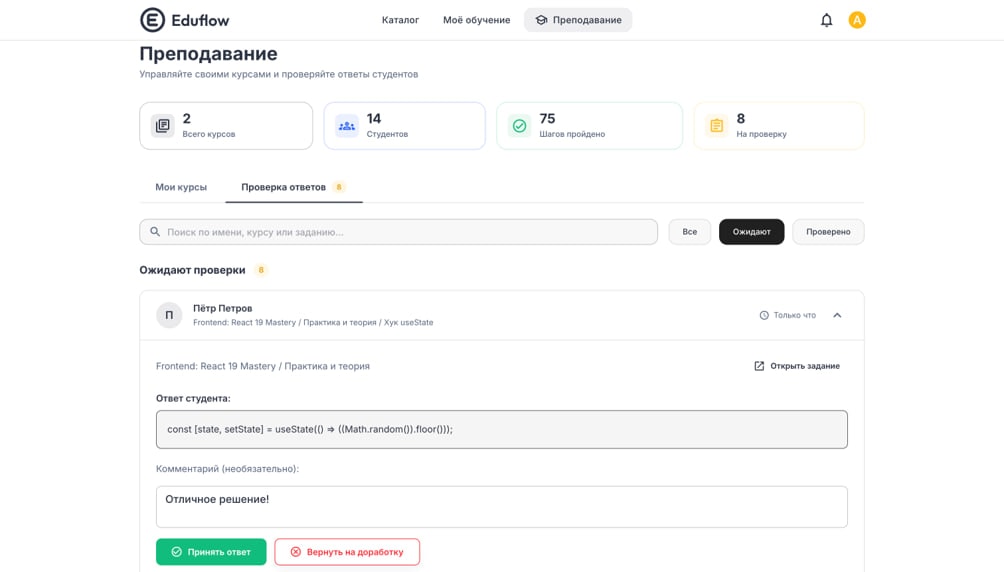Click Принять ответ button

click(211, 552)
